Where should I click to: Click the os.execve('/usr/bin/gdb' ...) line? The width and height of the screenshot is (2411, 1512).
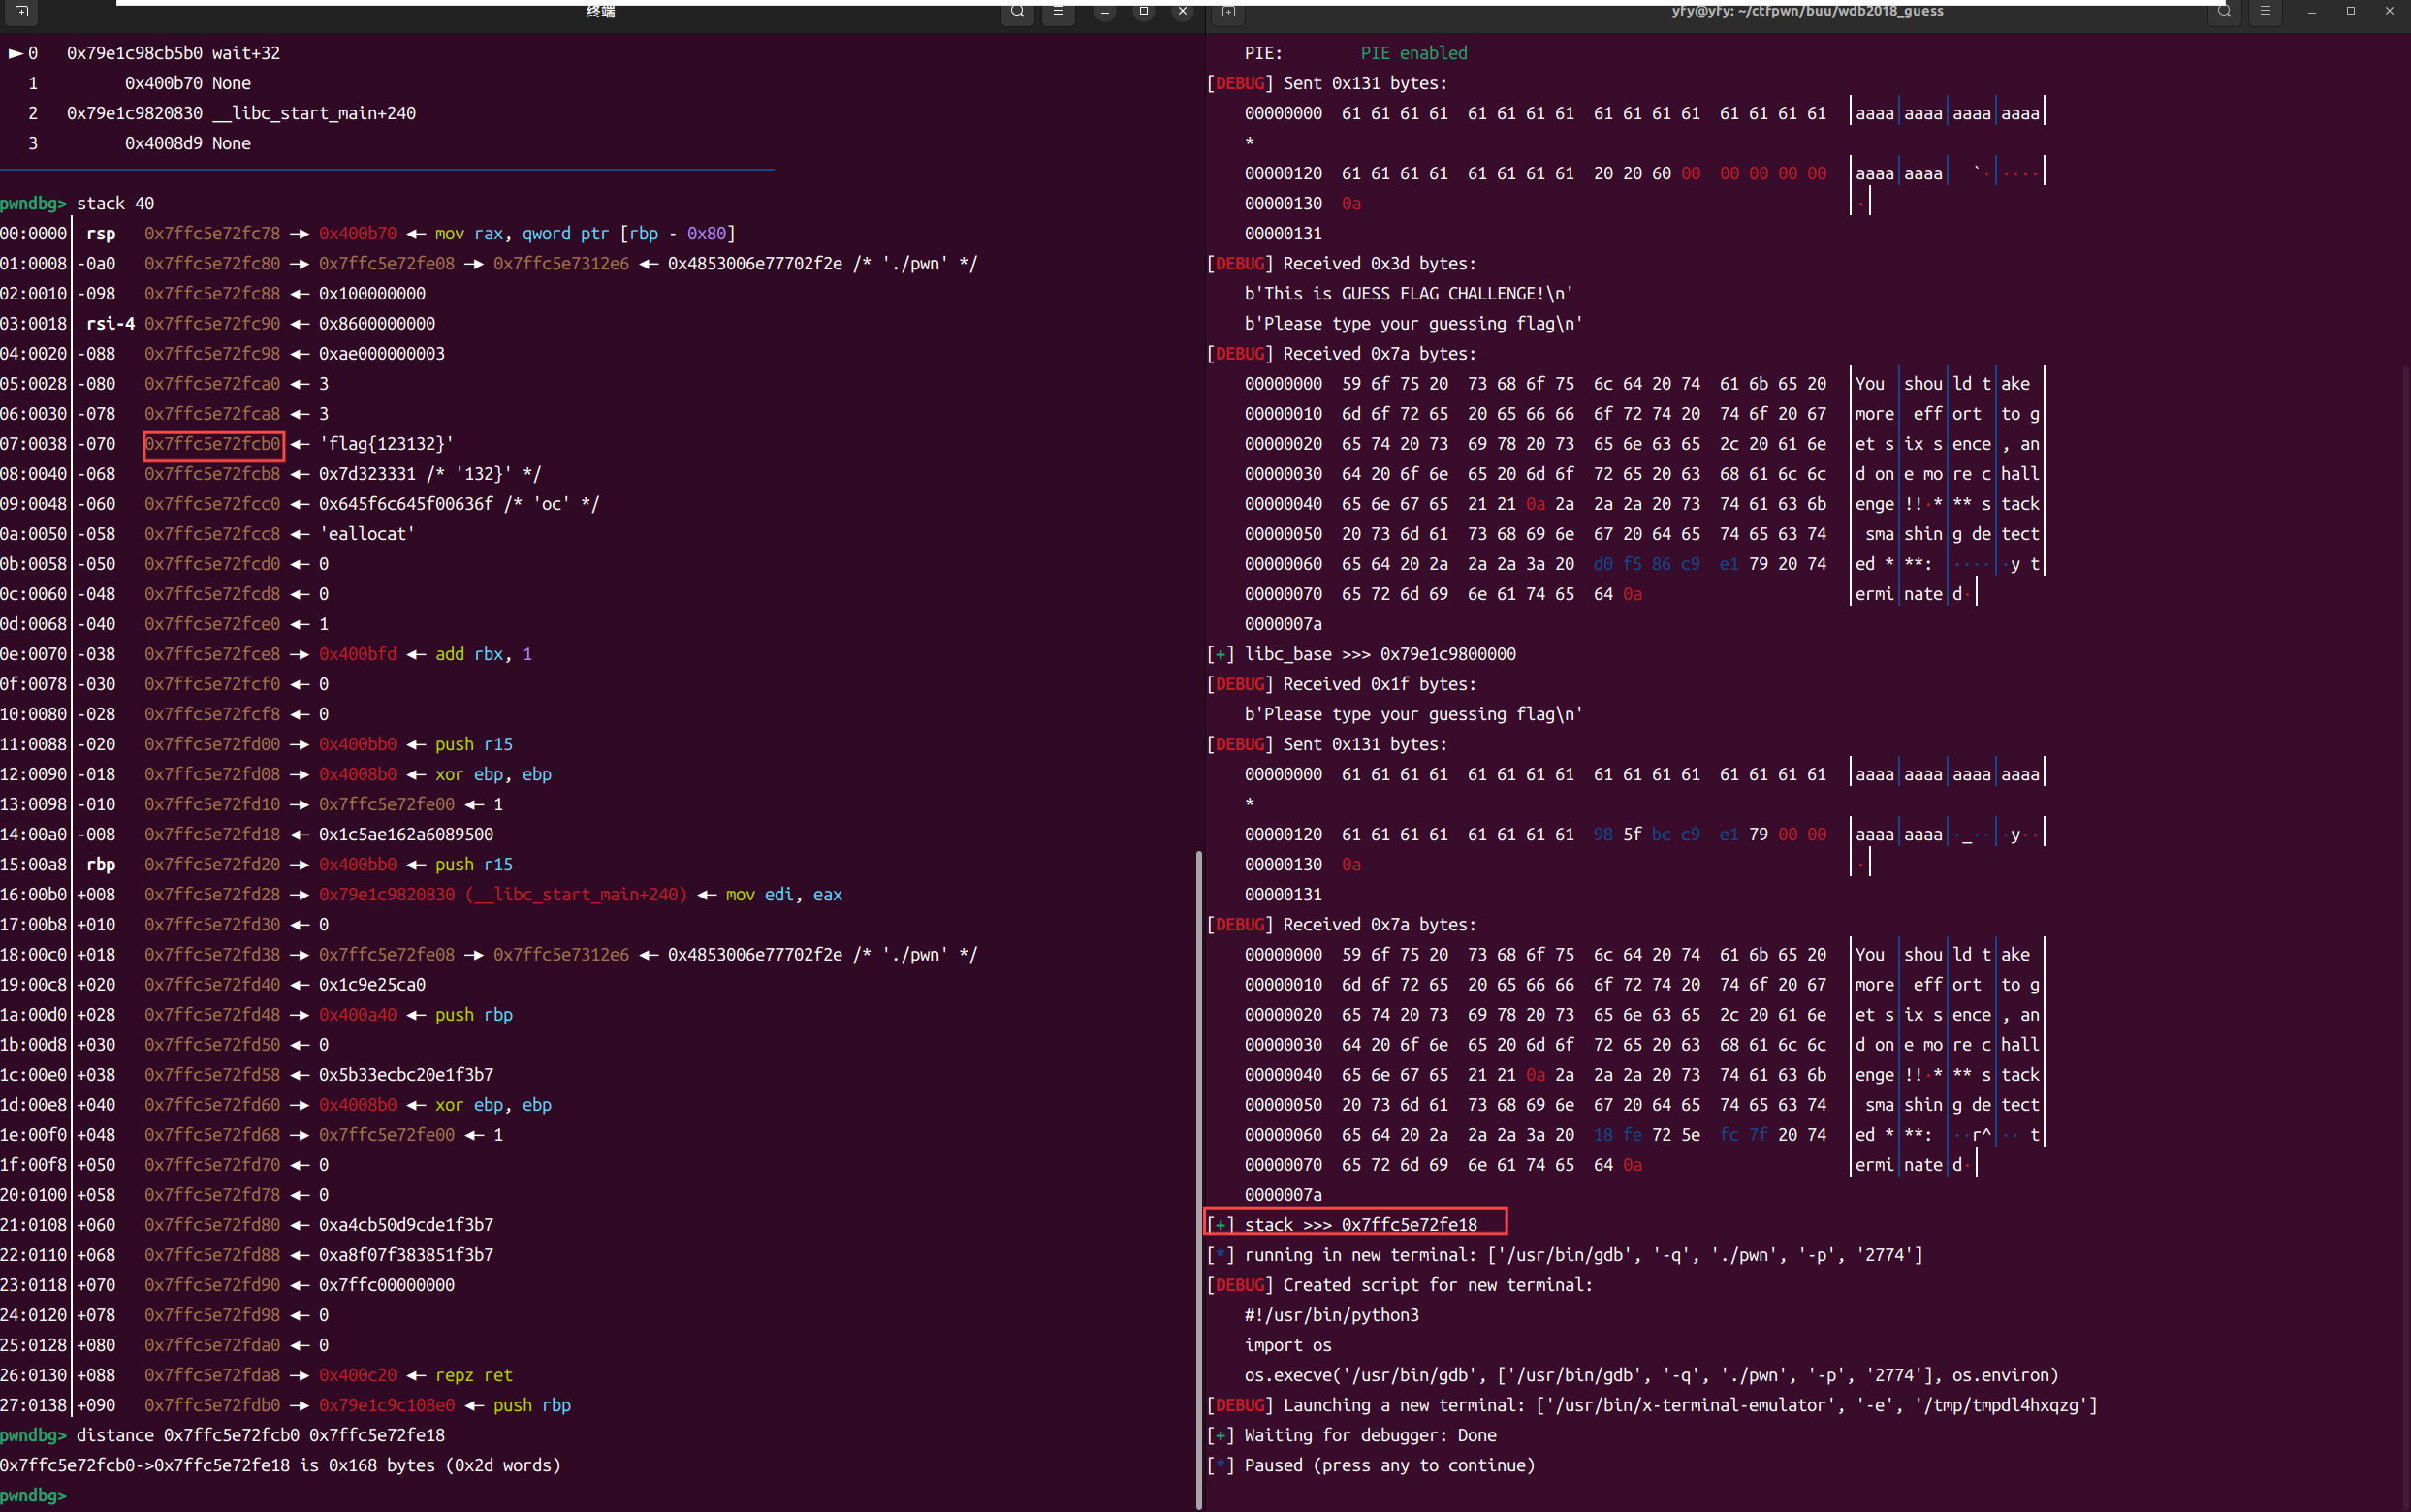tap(1652, 1375)
